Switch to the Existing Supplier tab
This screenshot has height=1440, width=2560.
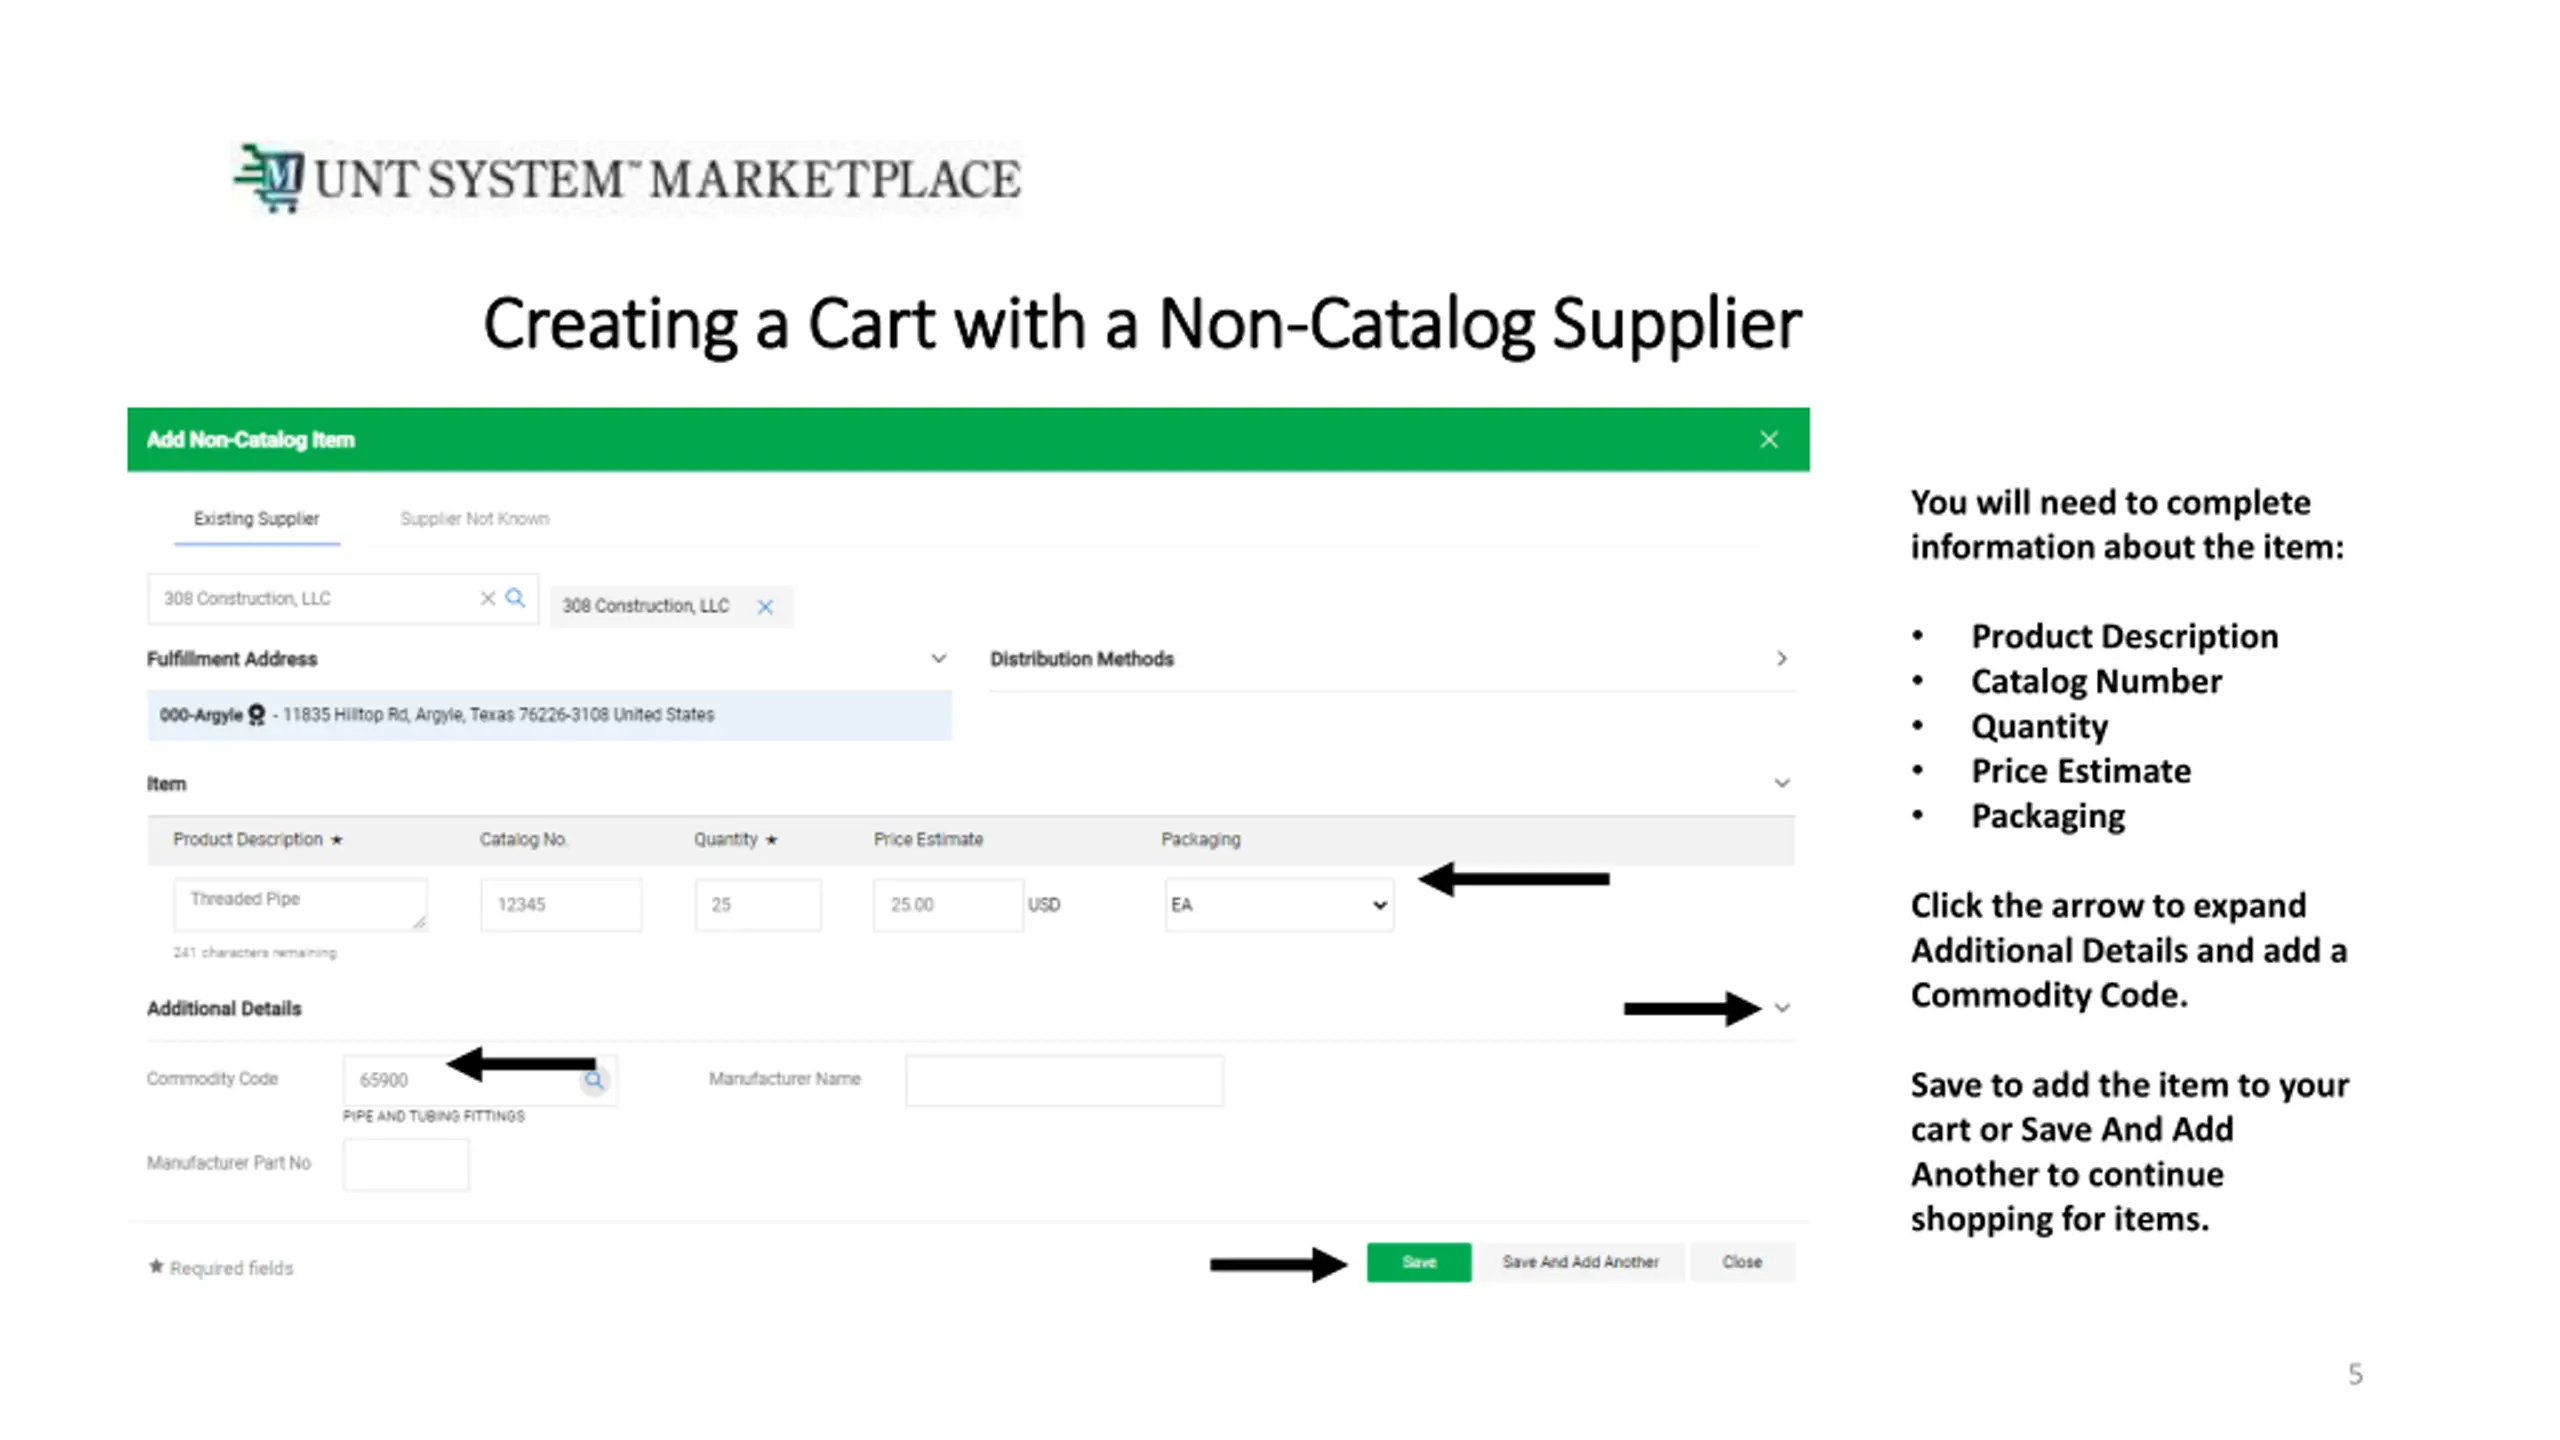coord(257,519)
